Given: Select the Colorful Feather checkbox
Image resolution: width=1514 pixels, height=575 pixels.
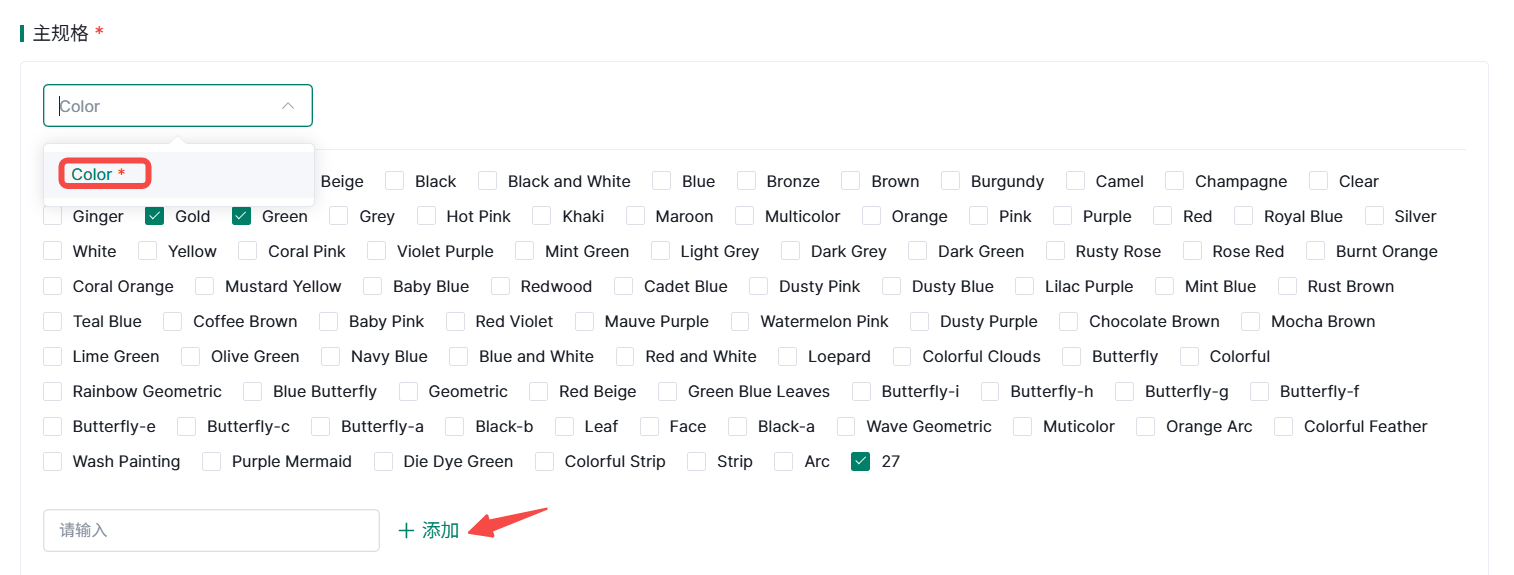Looking at the screenshot, I should pos(1284,426).
